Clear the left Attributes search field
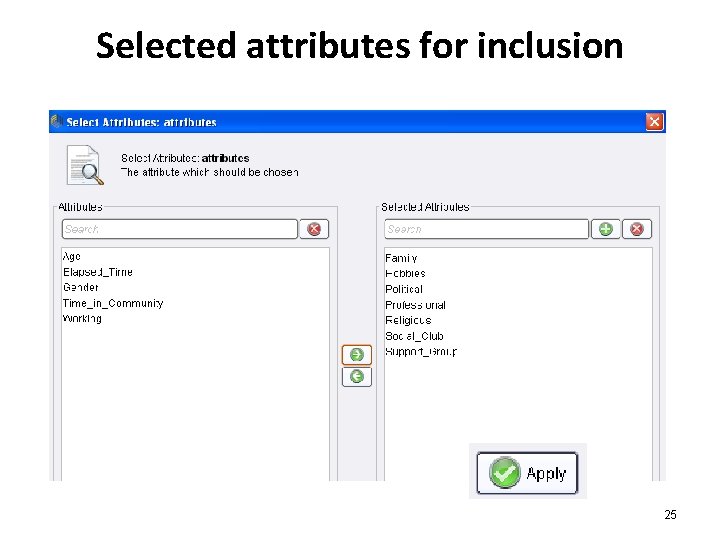The height and width of the screenshot is (540, 720). click(314, 229)
